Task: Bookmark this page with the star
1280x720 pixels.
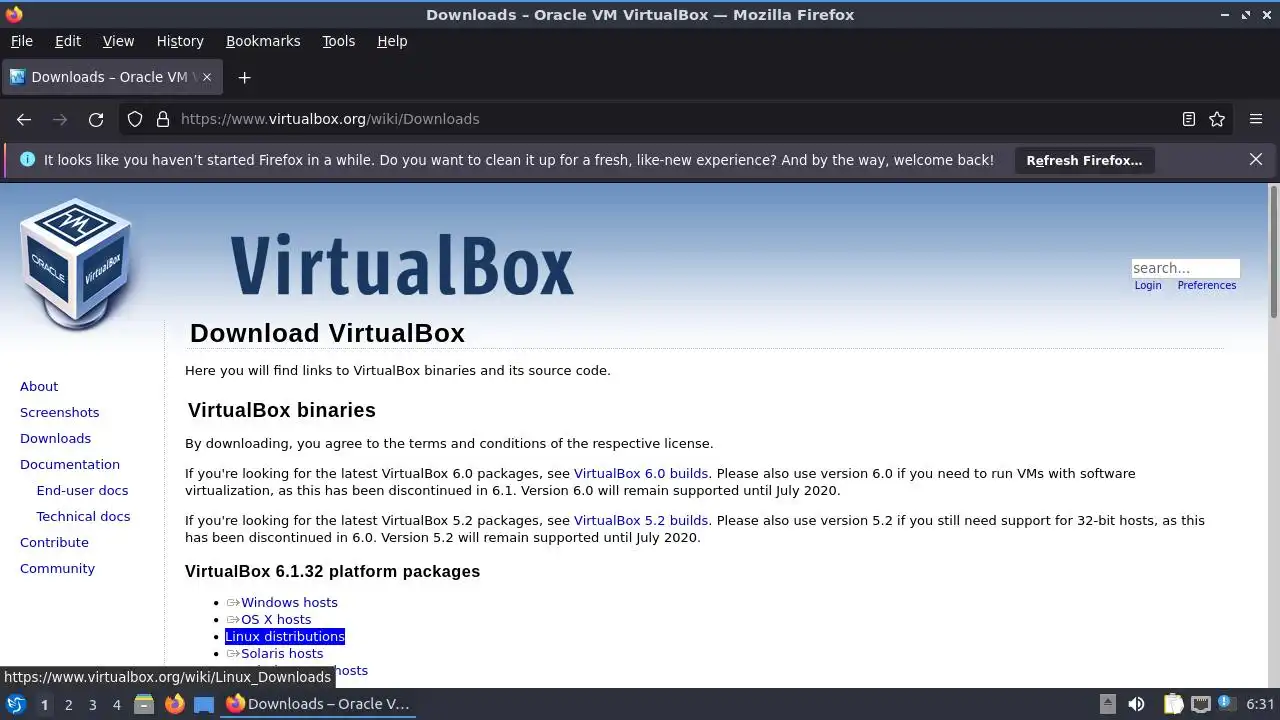Action: (x=1217, y=119)
